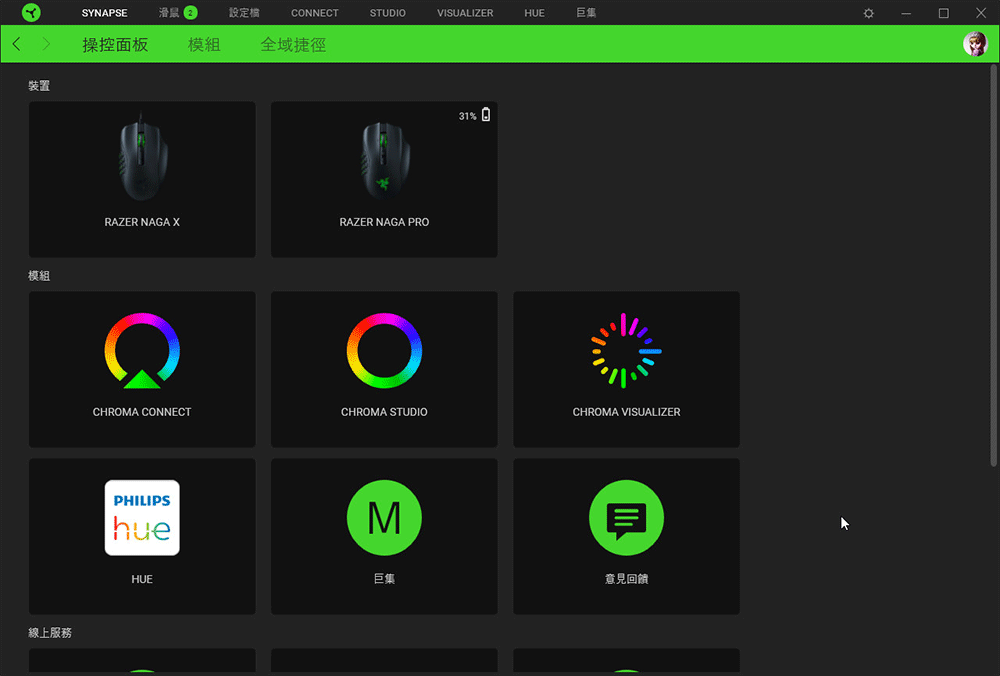Viewport: 1000px width, 676px height.
Task: Open the feedback speech bubble icon
Action: click(x=626, y=518)
